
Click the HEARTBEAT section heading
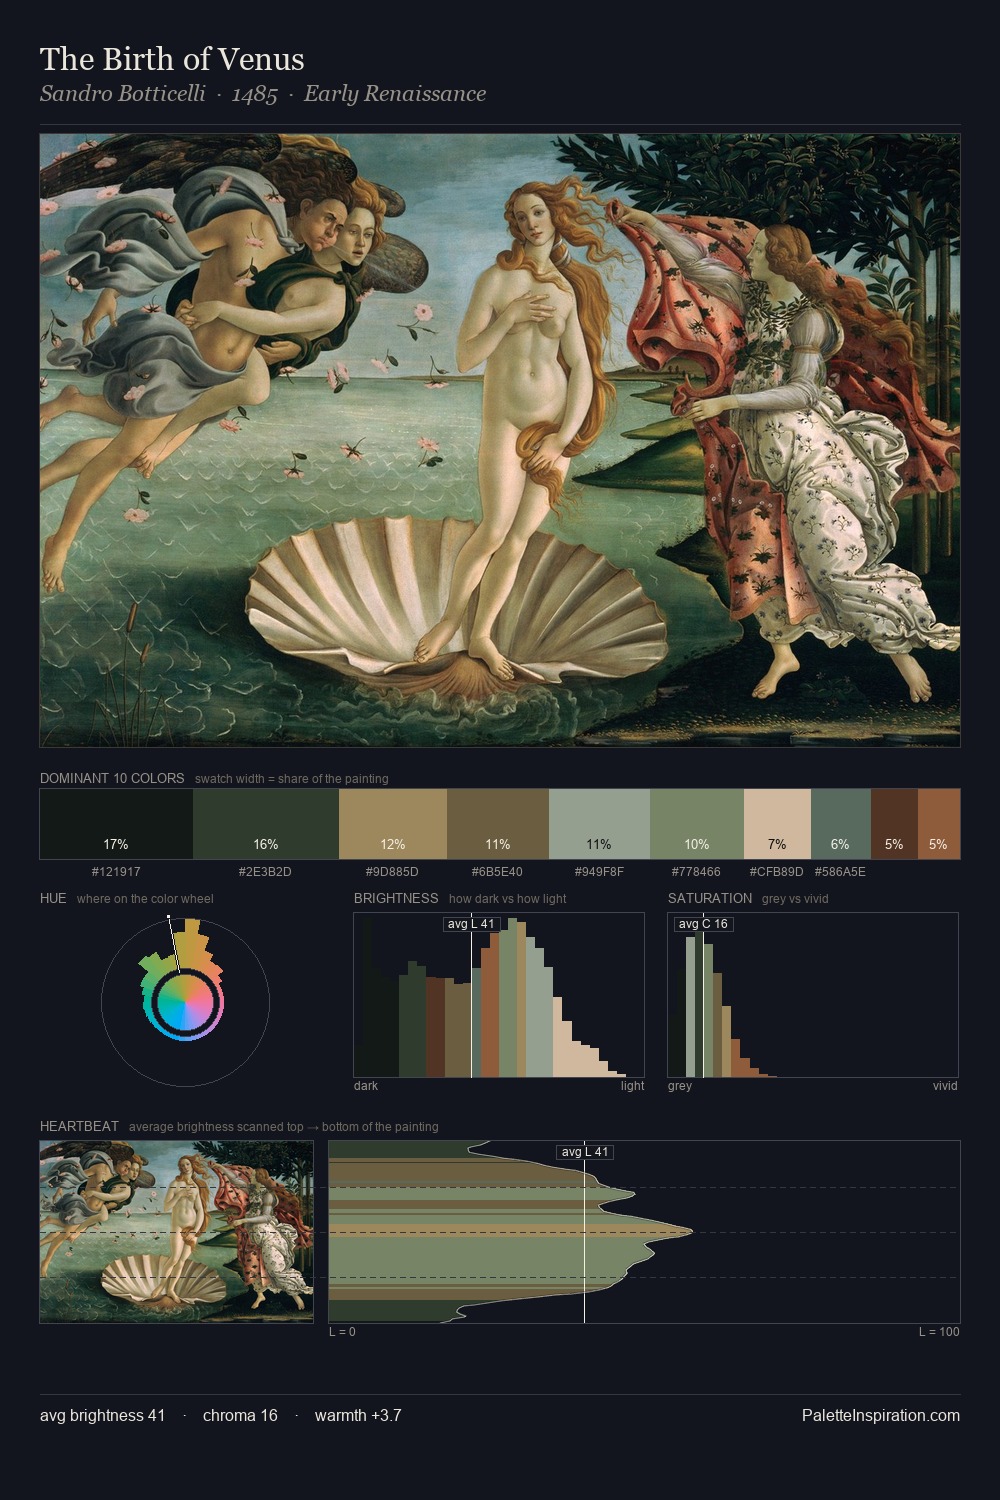click(79, 1126)
